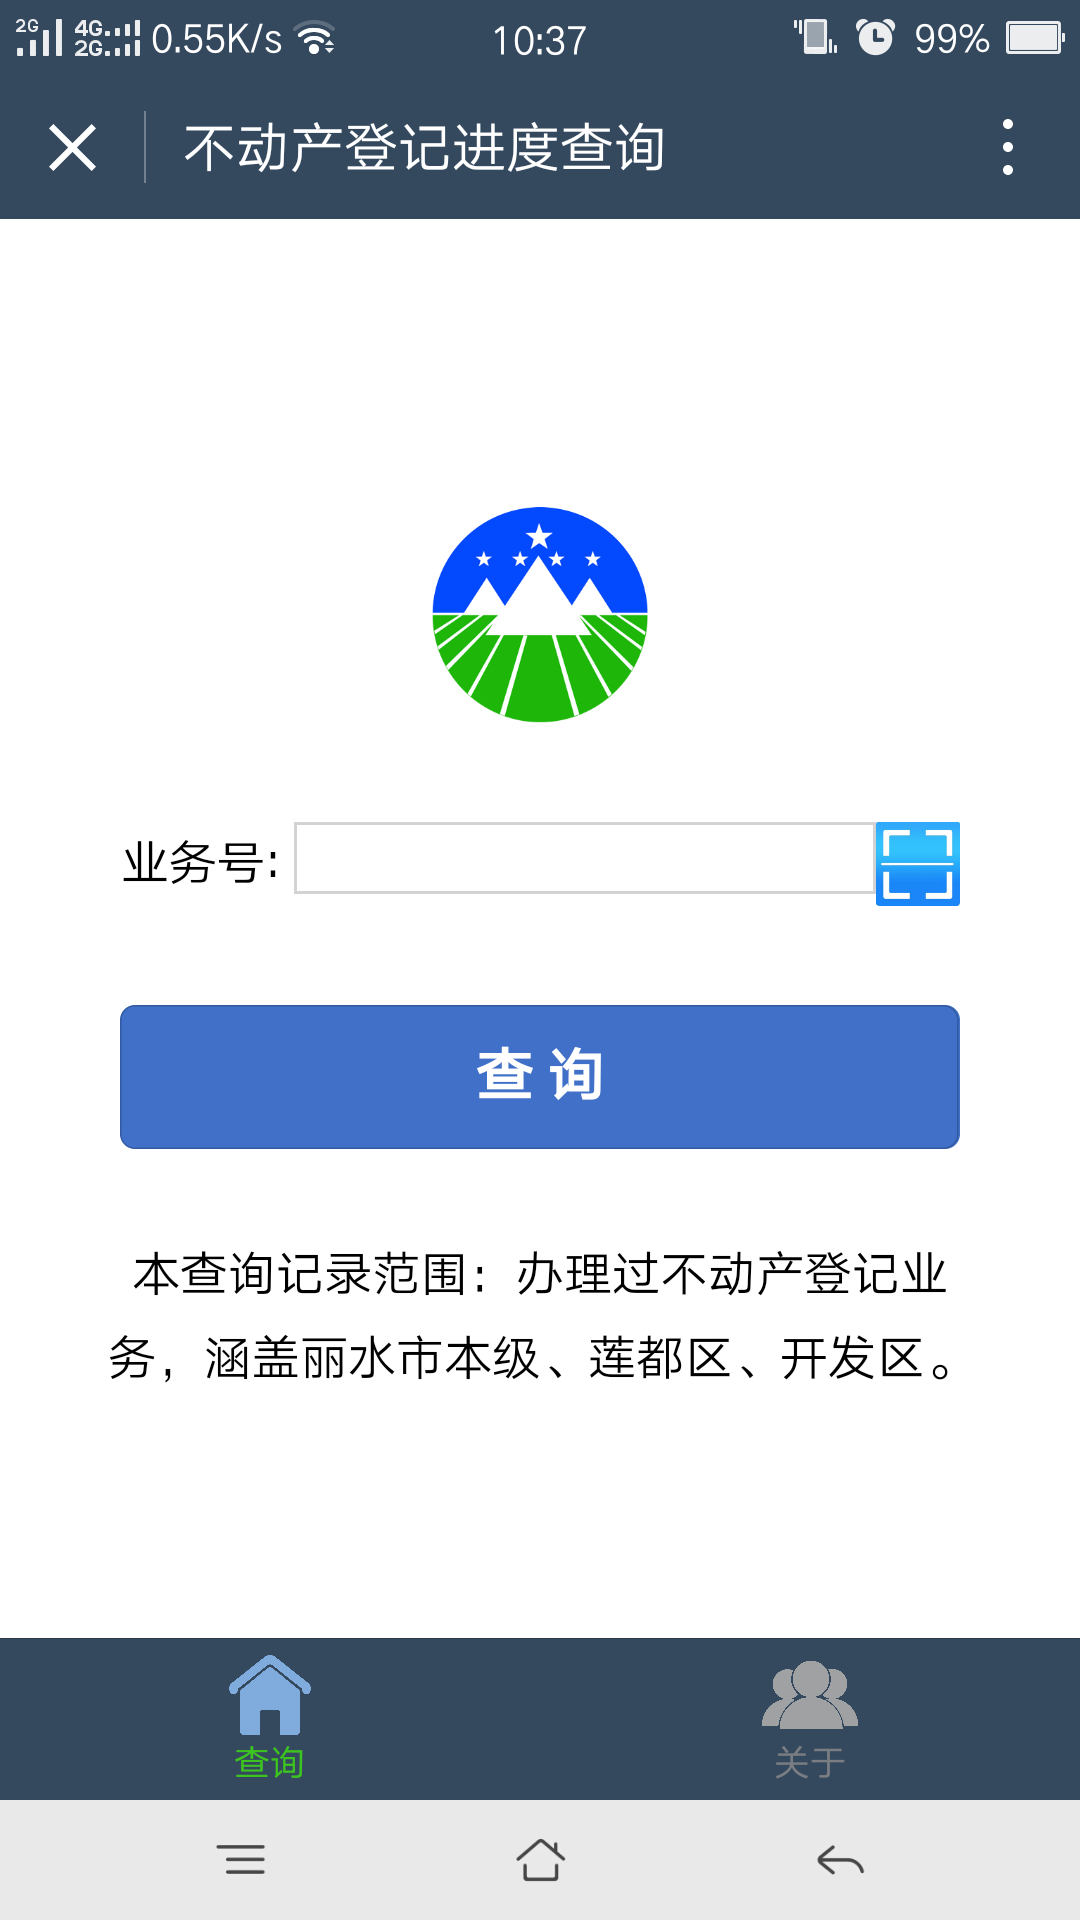
Task: Tap the battery indicator icon
Action: click(x=1035, y=38)
